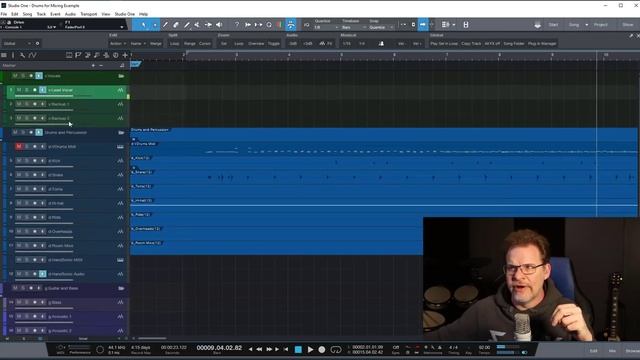Solo the Lead Vocal track
640x360 pixels.
(27, 90)
